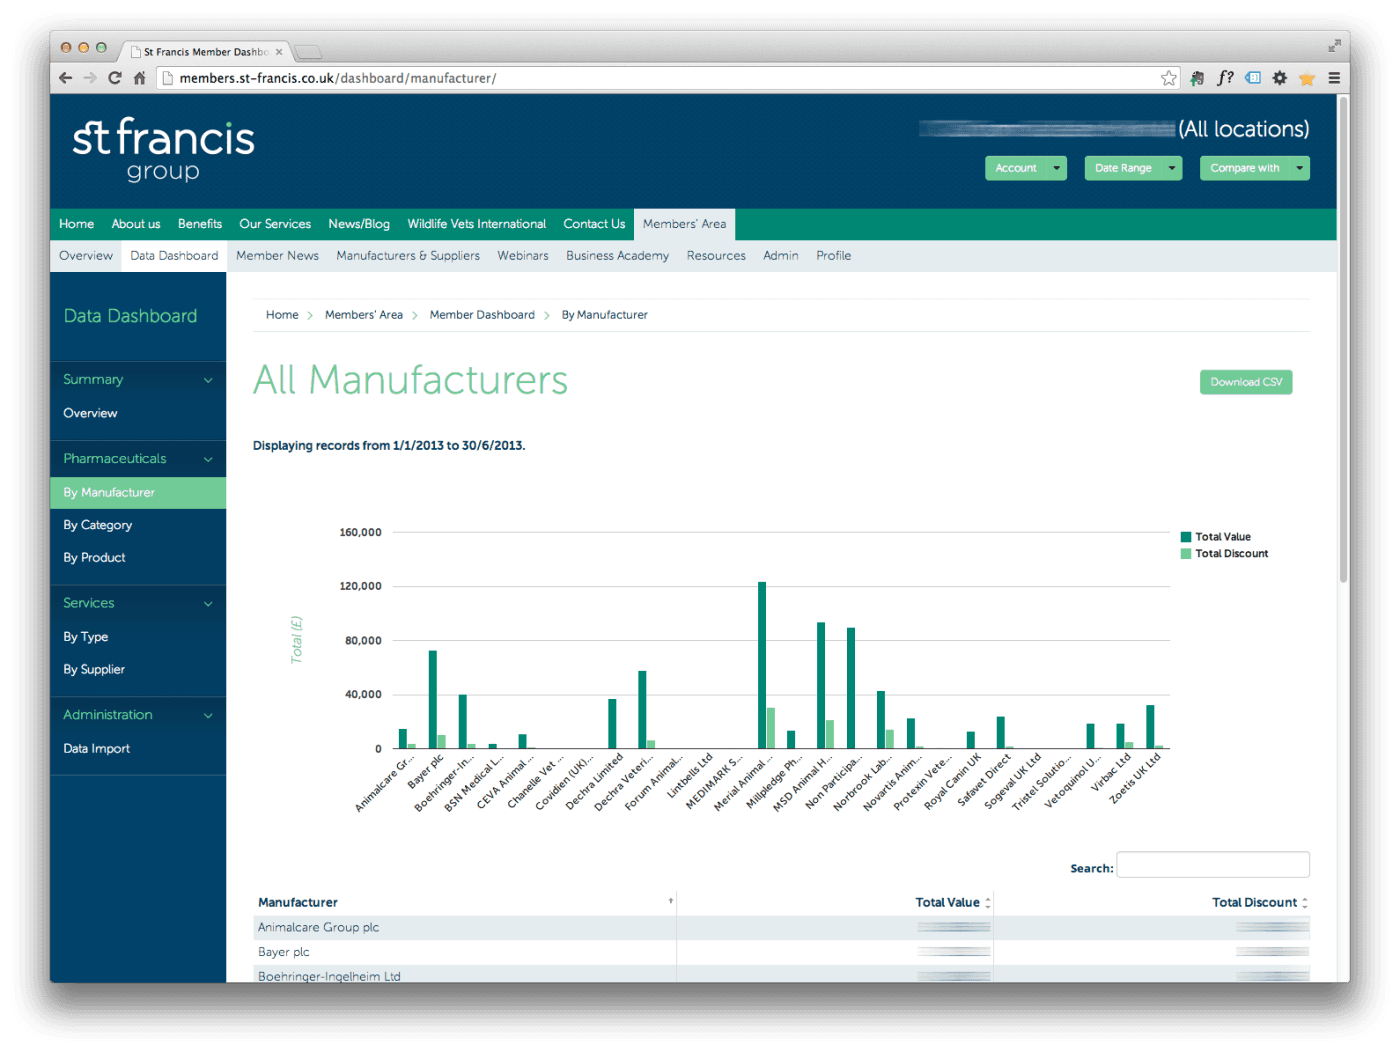The width and height of the screenshot is (1400, 1052).
Task: Click the Members' Area breadcrumb link
Action: tap(364, 315)
